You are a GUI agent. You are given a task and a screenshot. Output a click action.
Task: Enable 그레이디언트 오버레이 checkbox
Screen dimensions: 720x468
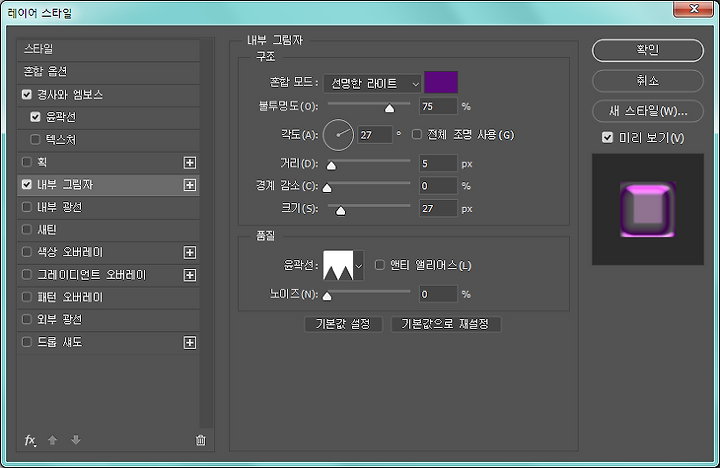click(27, 275)
